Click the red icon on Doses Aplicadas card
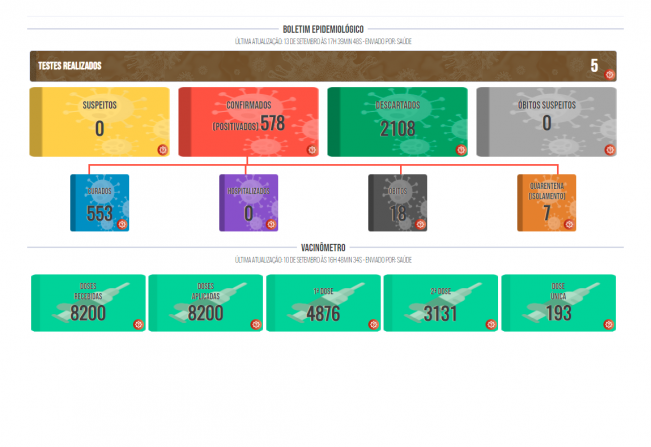The image size is (651, 447). click(x=256, y=324)
